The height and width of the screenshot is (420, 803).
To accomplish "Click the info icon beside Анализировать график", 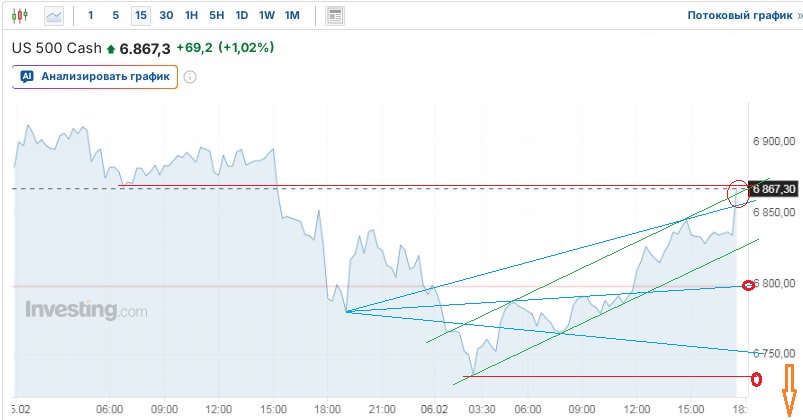I will tap(190, 77).
